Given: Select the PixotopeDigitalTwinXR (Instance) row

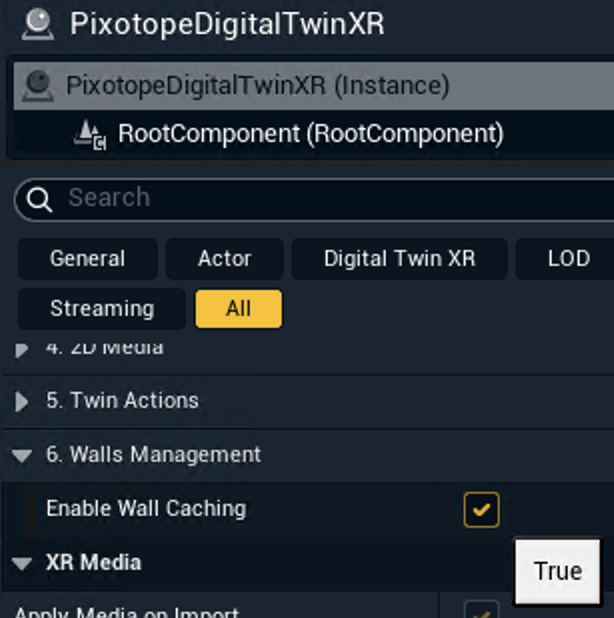Looking at the screenshot, I should [314, 86].
